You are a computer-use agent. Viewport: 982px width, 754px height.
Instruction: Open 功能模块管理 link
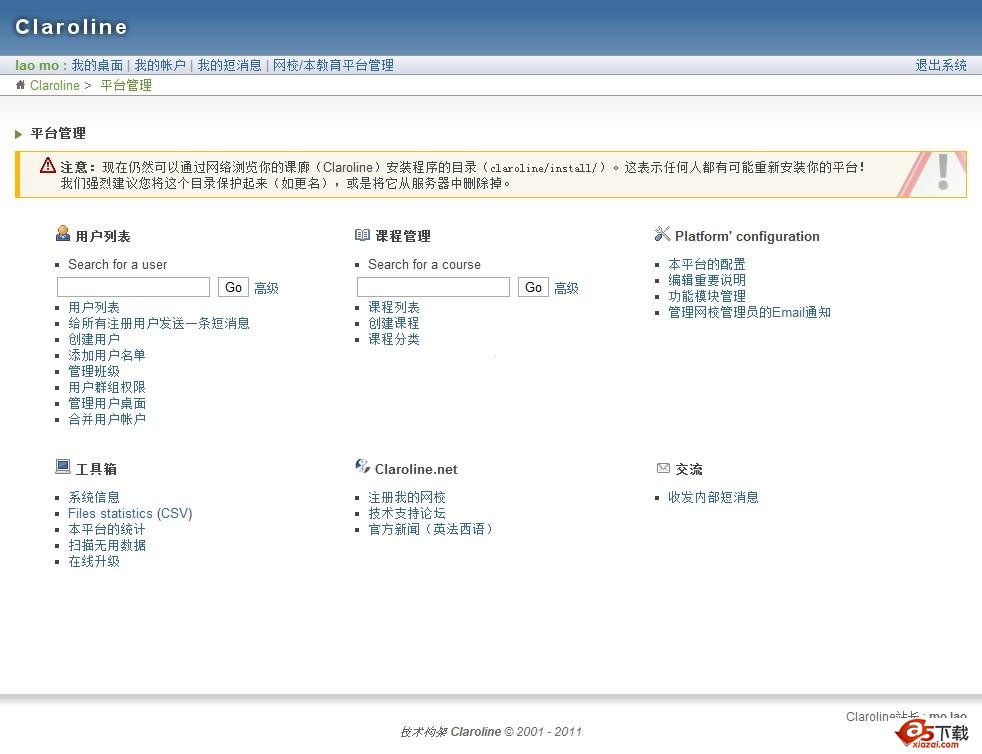coord(706,296)
